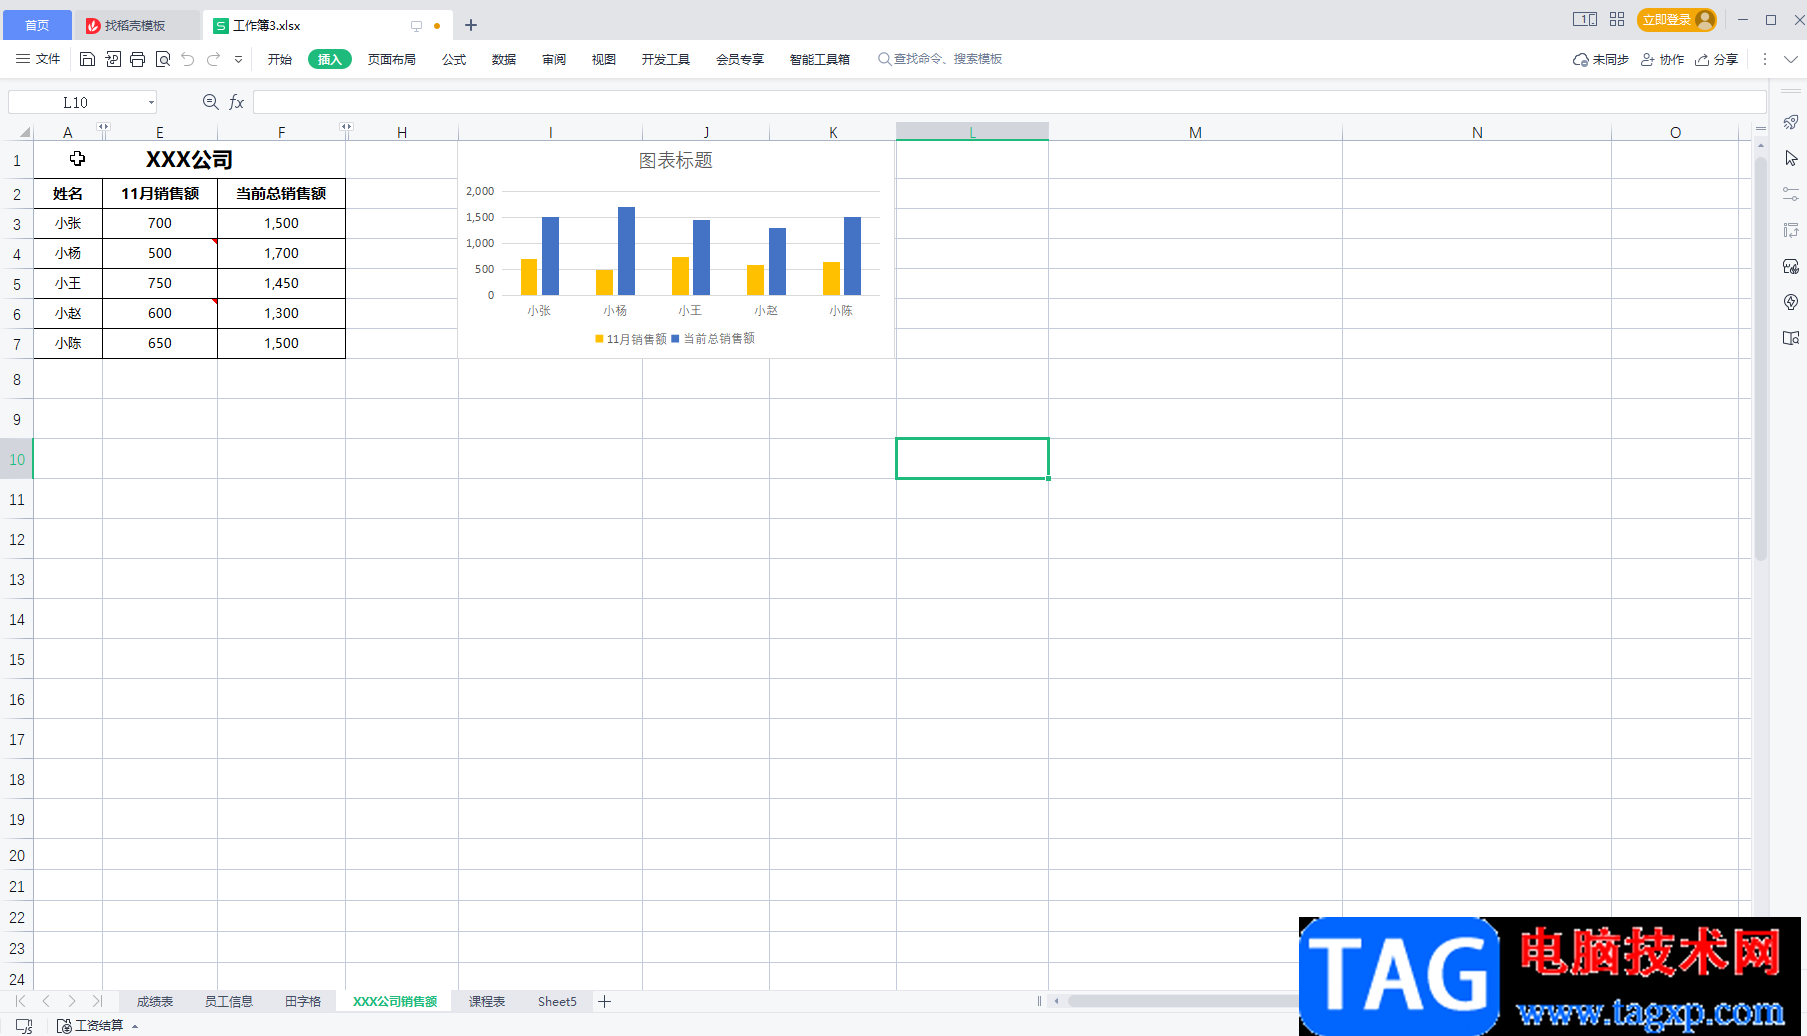This screenshot has width=1807, height=1036.
Task: Click the vertical scrollbar thumb
Action: (1761, 358)
